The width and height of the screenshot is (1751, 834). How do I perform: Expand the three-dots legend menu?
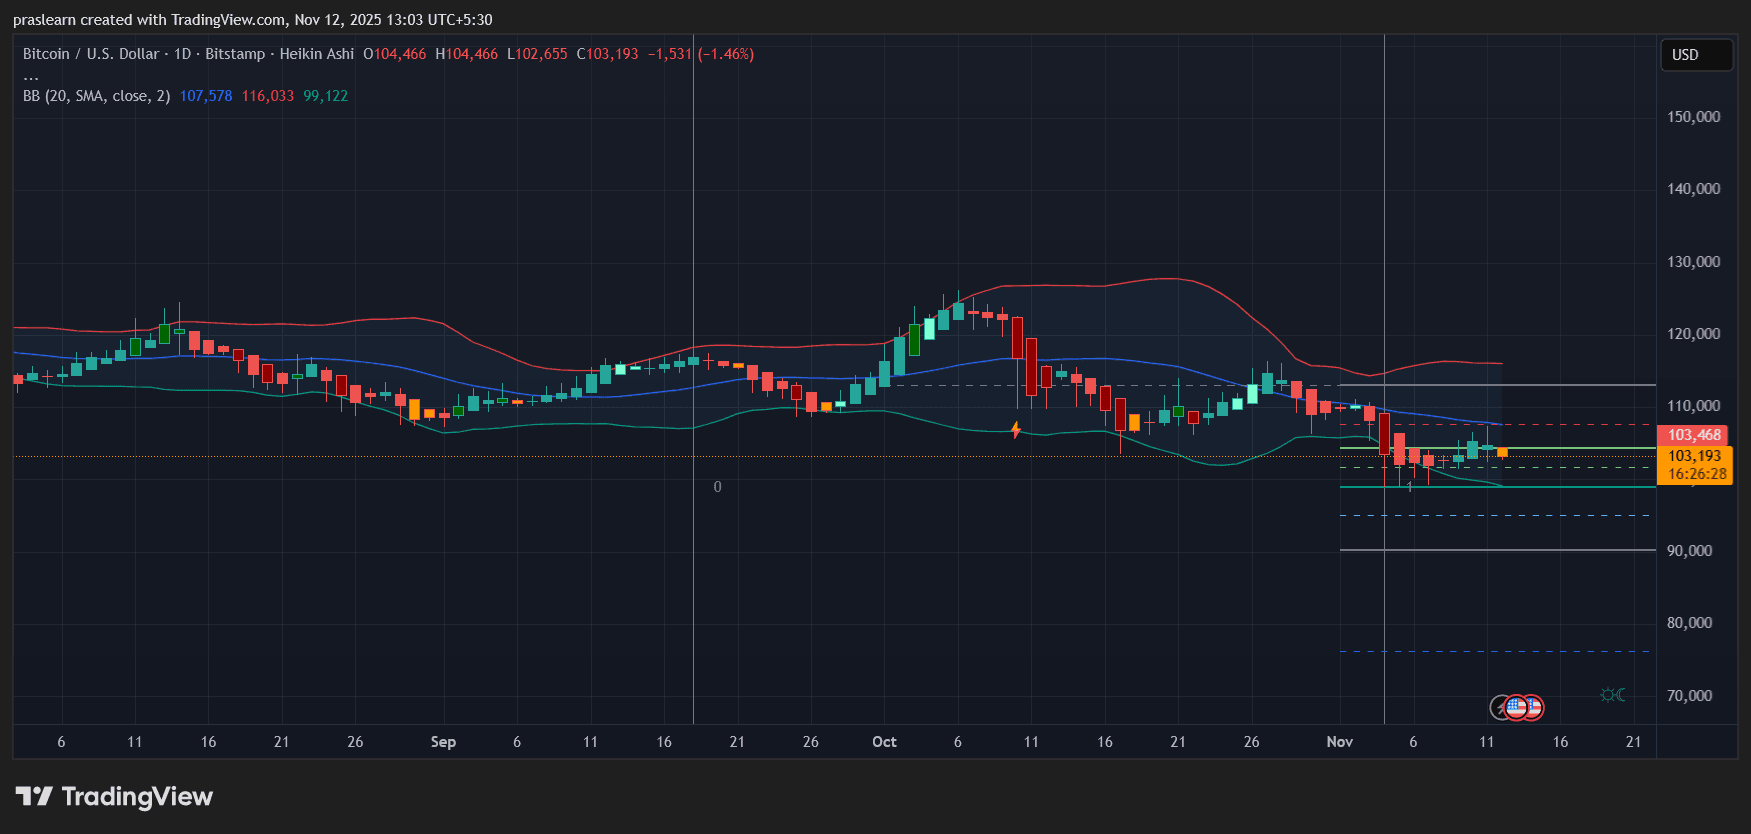click(x=31, y=76)
